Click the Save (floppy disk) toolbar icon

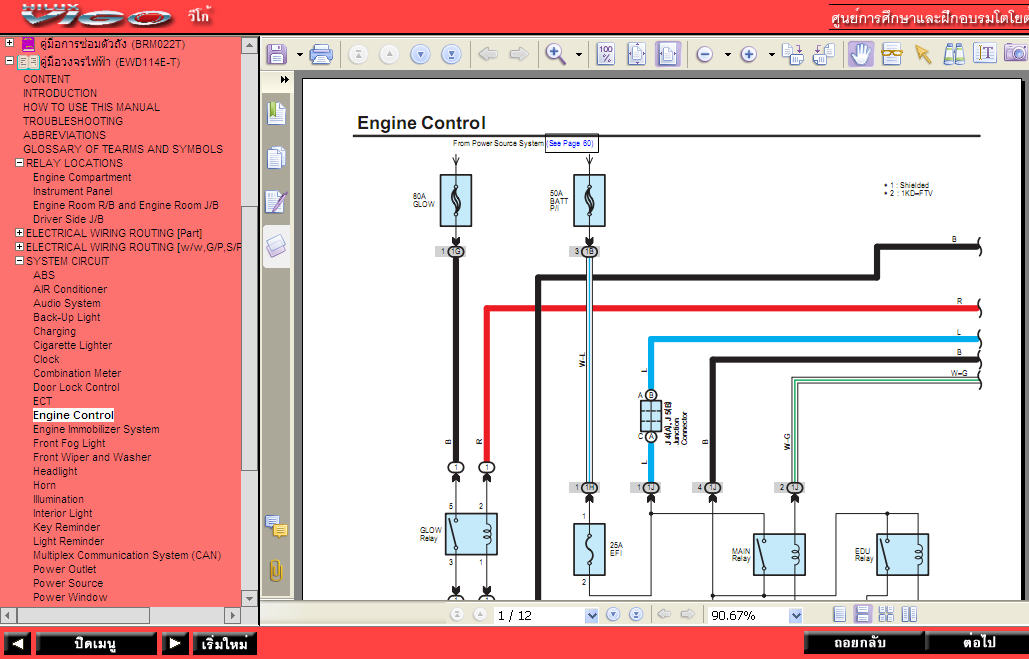coord(276,54)
